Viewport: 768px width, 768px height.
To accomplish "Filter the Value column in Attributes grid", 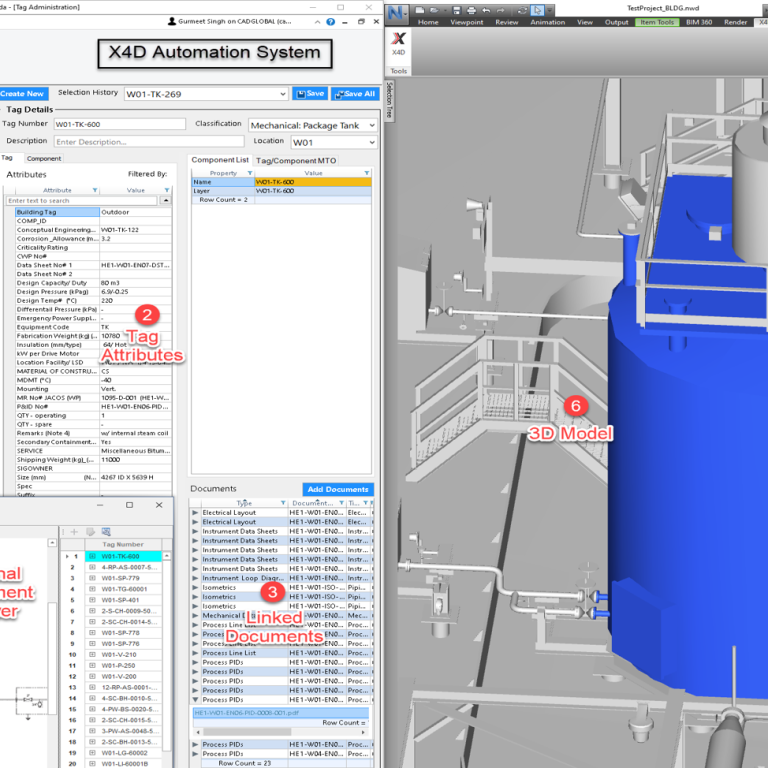I will pyautogui.click(x=167, y=190).
